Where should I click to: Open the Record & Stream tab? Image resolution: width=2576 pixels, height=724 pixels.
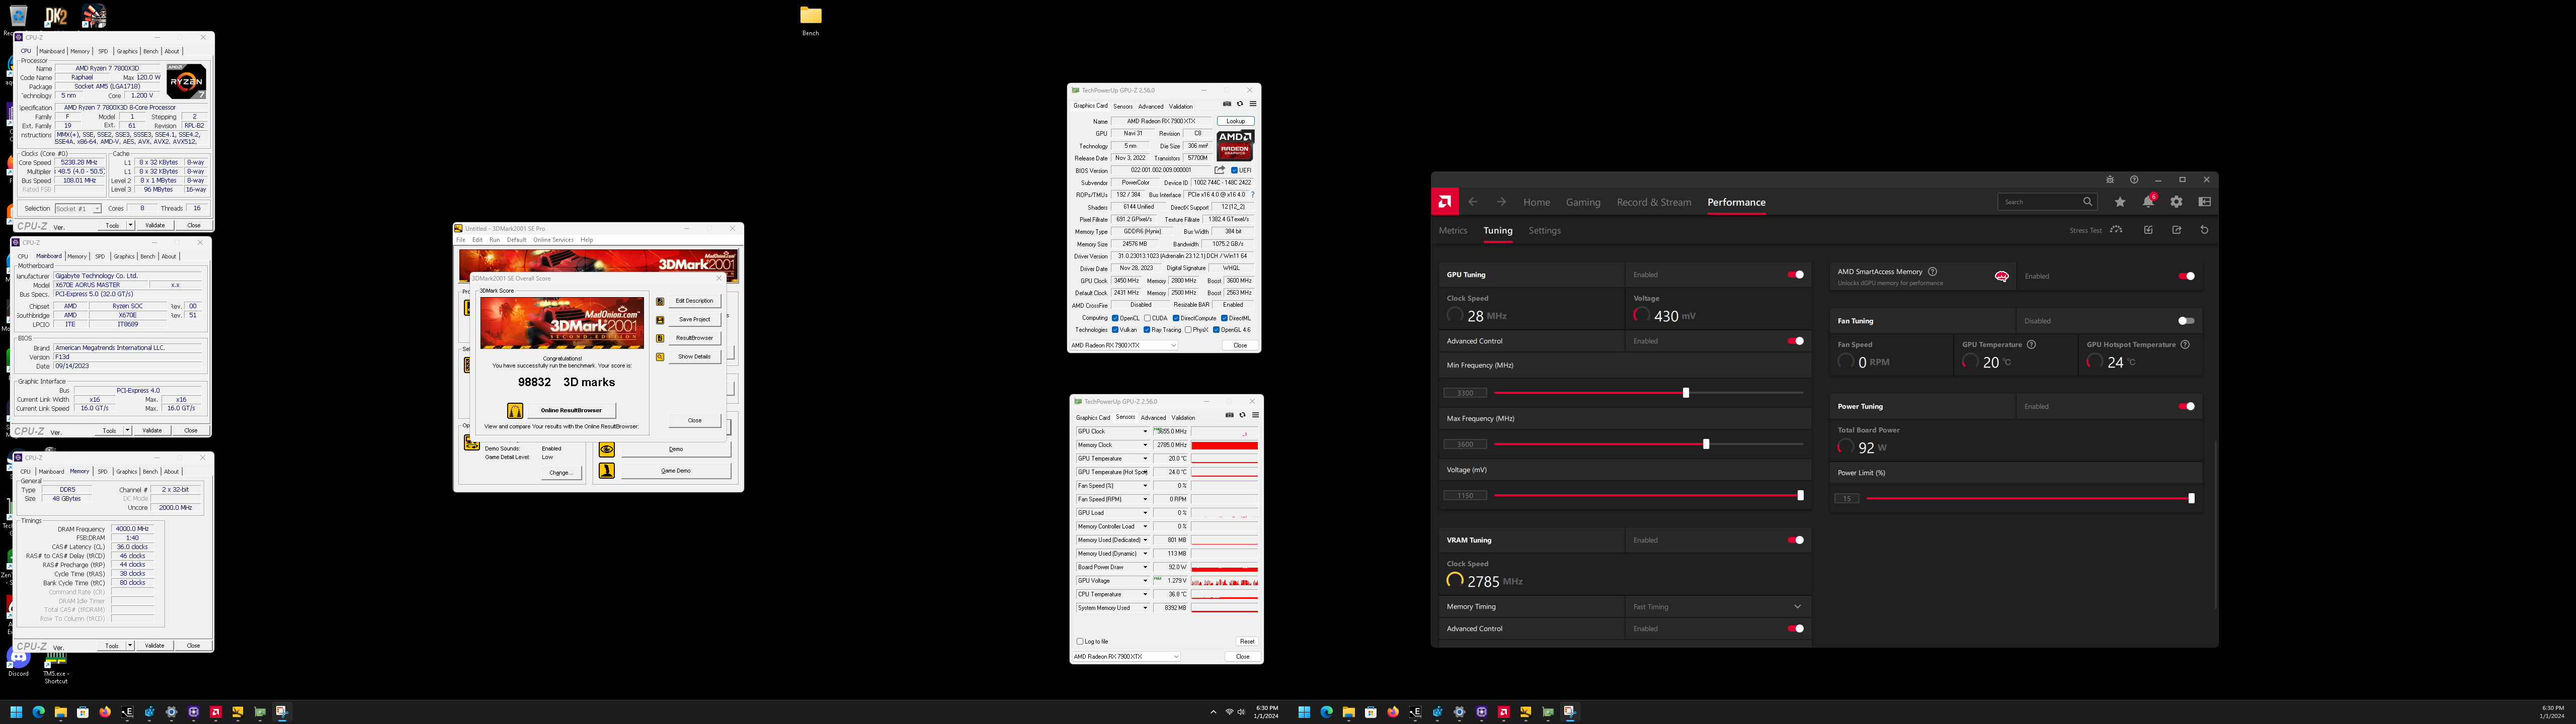point(1654,202)
